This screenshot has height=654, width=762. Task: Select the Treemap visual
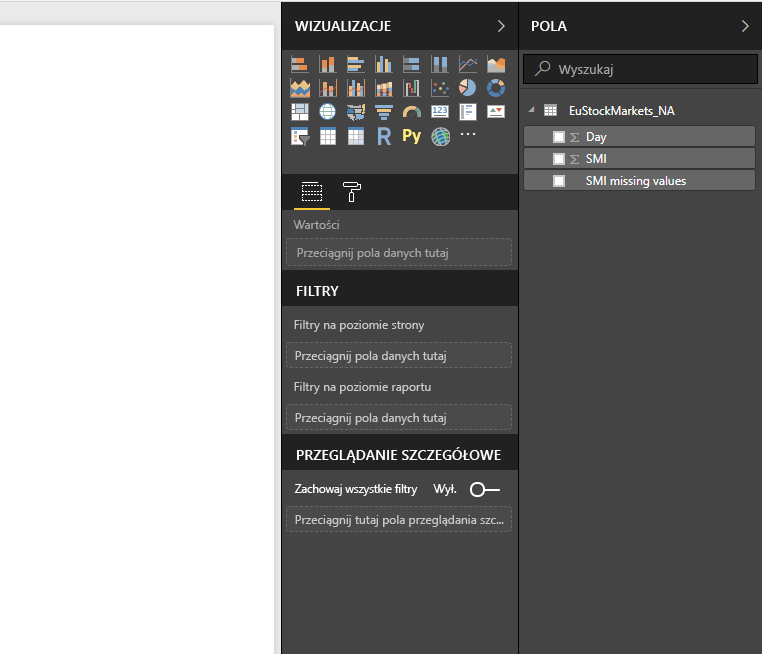(299, 112)
